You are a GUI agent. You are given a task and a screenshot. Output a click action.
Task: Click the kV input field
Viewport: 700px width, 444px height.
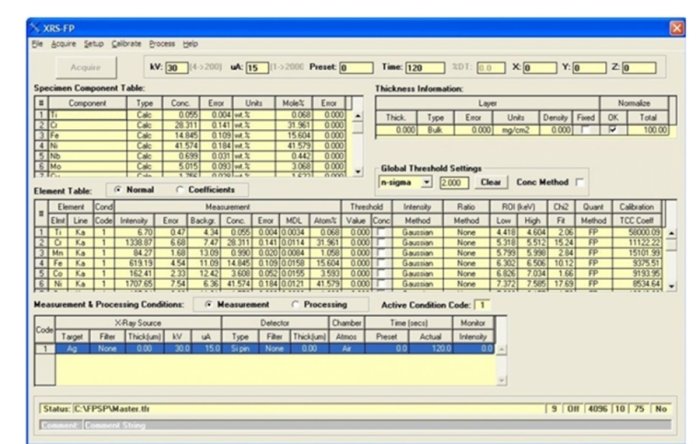click(x=176, y=68)
